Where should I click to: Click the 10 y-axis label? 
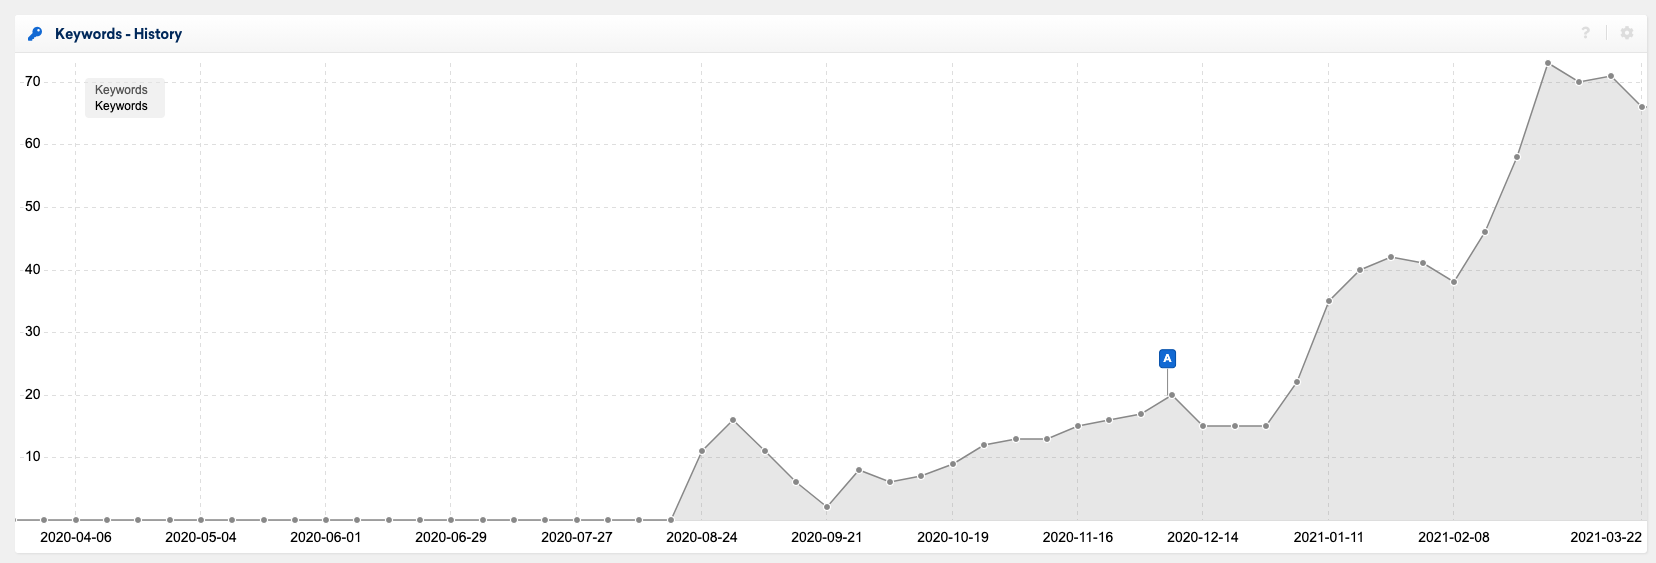(x=33, y=456)
